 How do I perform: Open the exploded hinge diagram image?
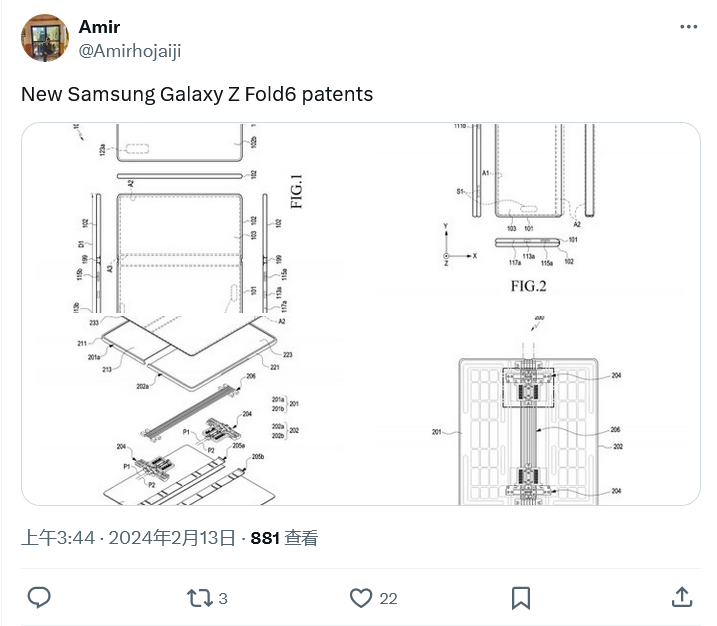[x=191, y=410]
